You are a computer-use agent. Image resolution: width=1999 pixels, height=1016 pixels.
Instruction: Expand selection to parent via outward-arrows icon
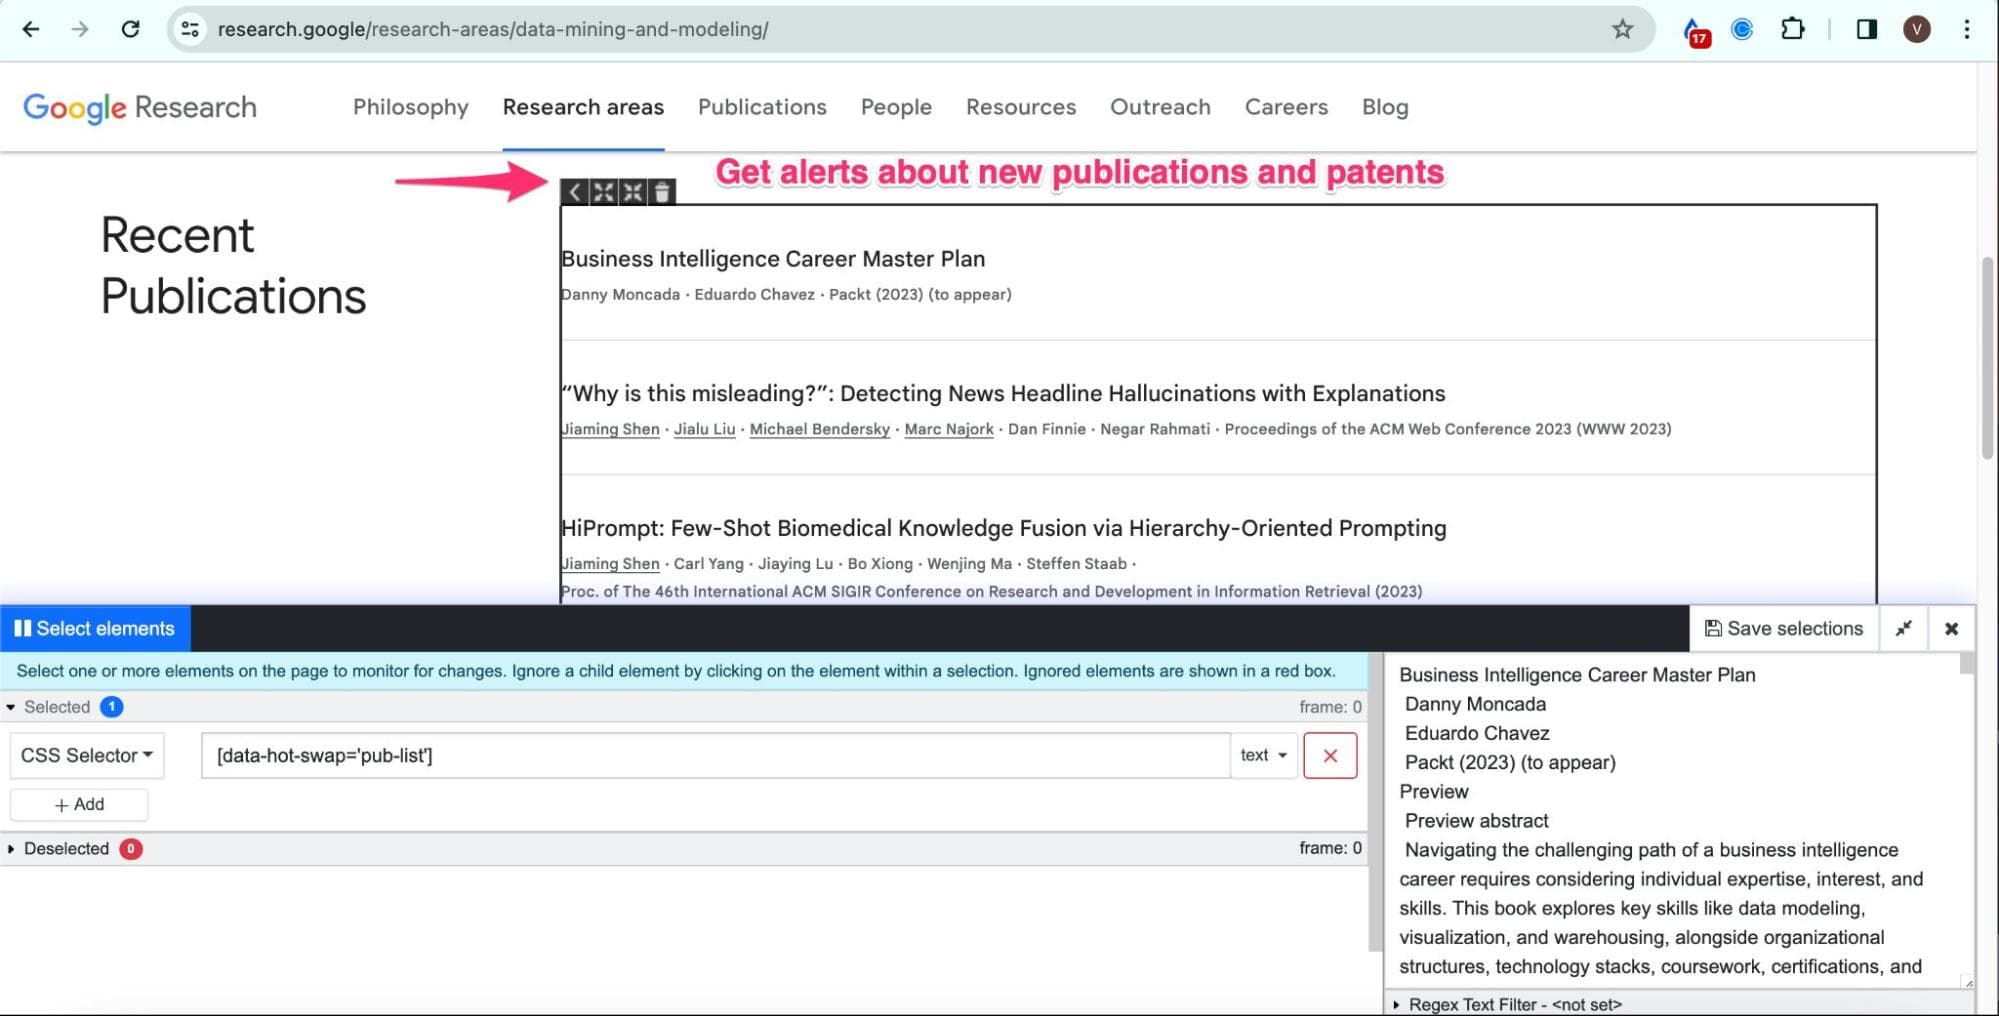pyautogui.click(x=604, y=192)
